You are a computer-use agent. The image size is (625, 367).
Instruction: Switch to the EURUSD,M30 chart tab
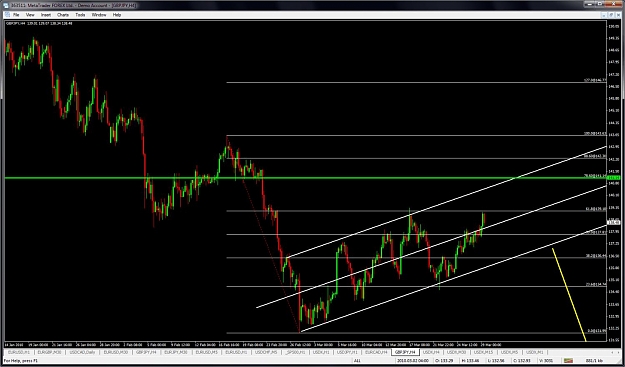pyautogui.click(x=116, y=352)
